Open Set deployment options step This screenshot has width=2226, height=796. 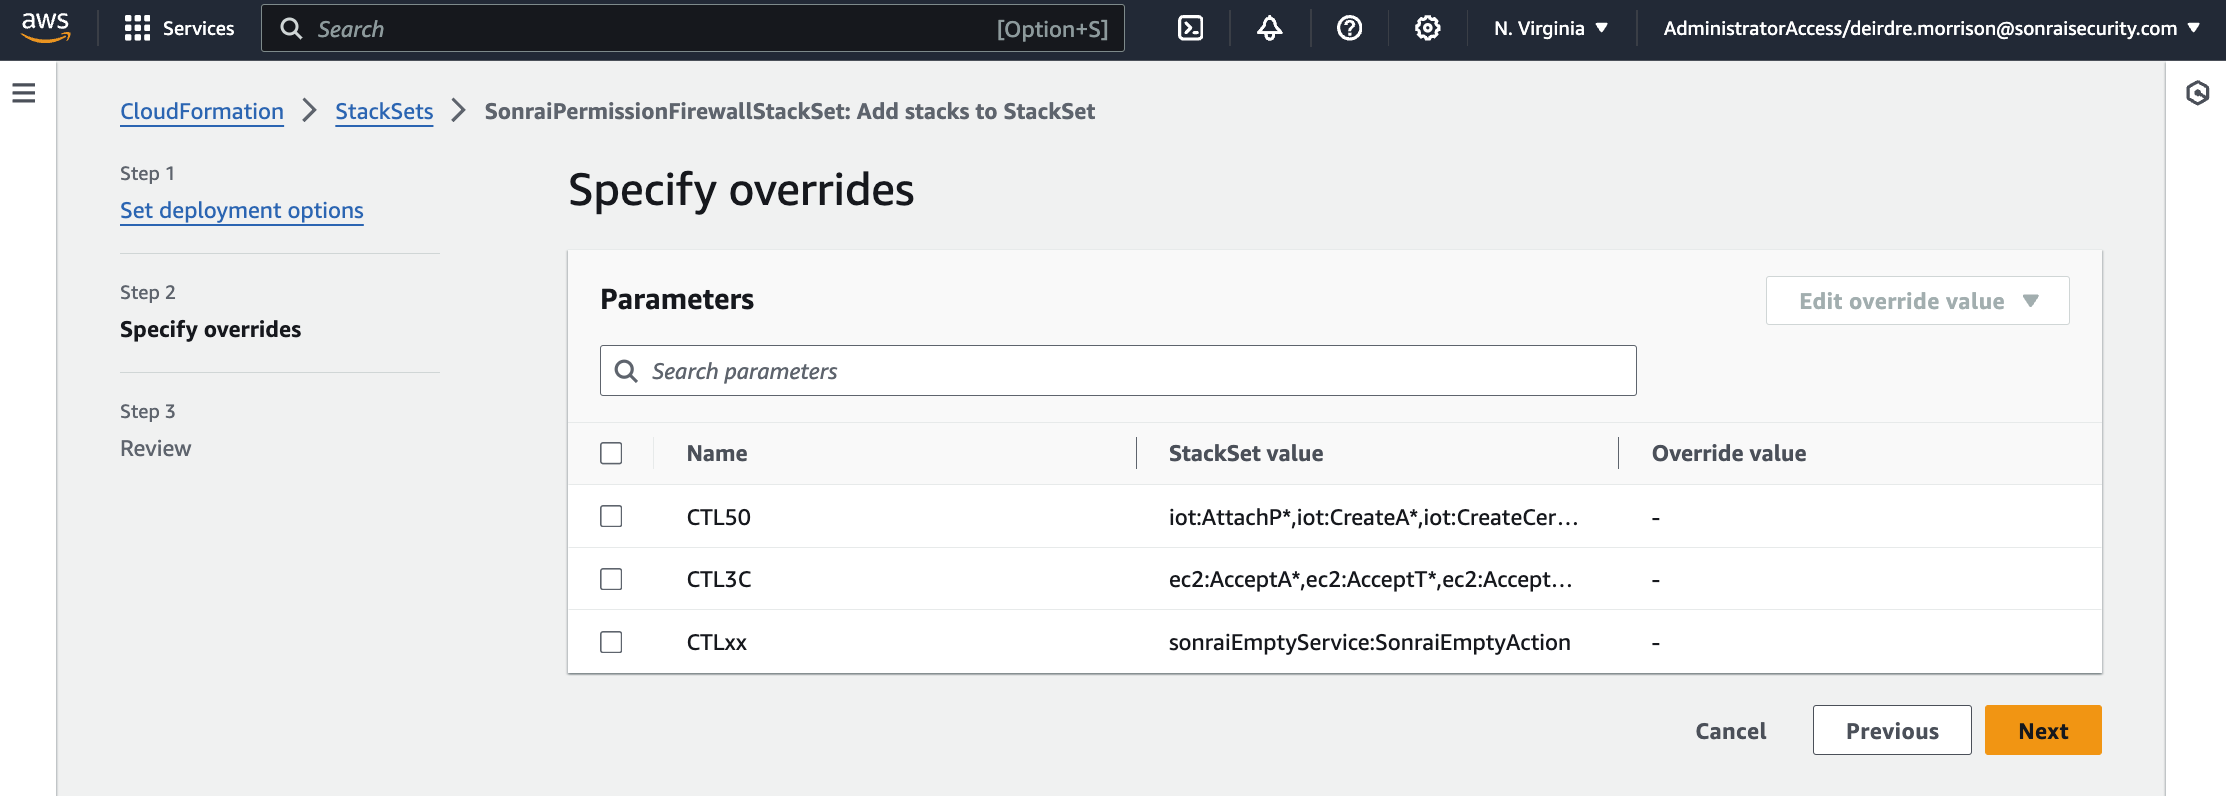(x=242, y=210)
